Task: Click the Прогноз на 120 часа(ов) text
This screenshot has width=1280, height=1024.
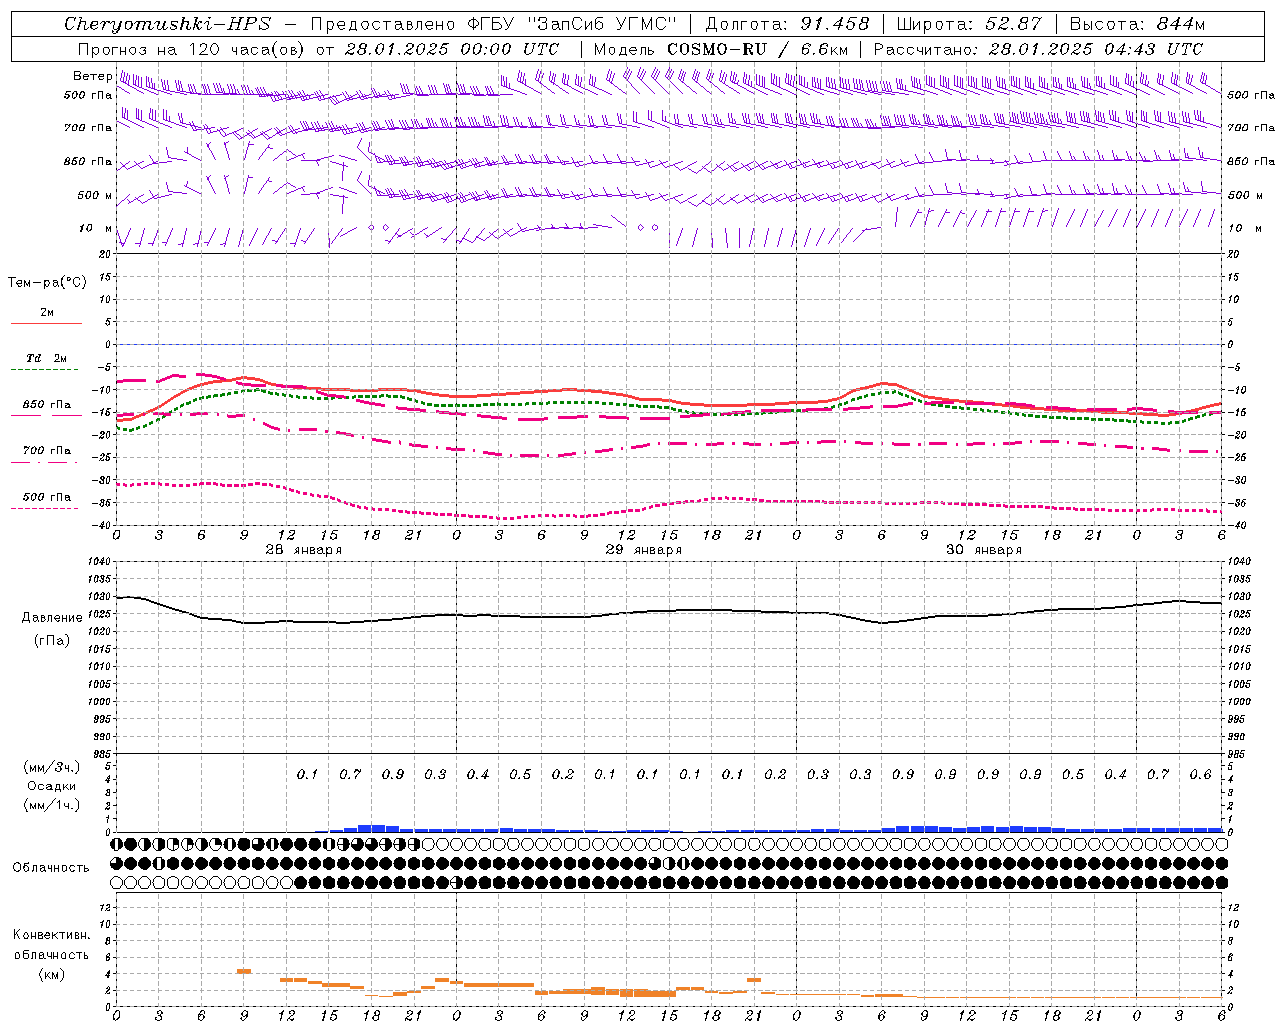Action: pyautogui.click(x=191, y=49)
